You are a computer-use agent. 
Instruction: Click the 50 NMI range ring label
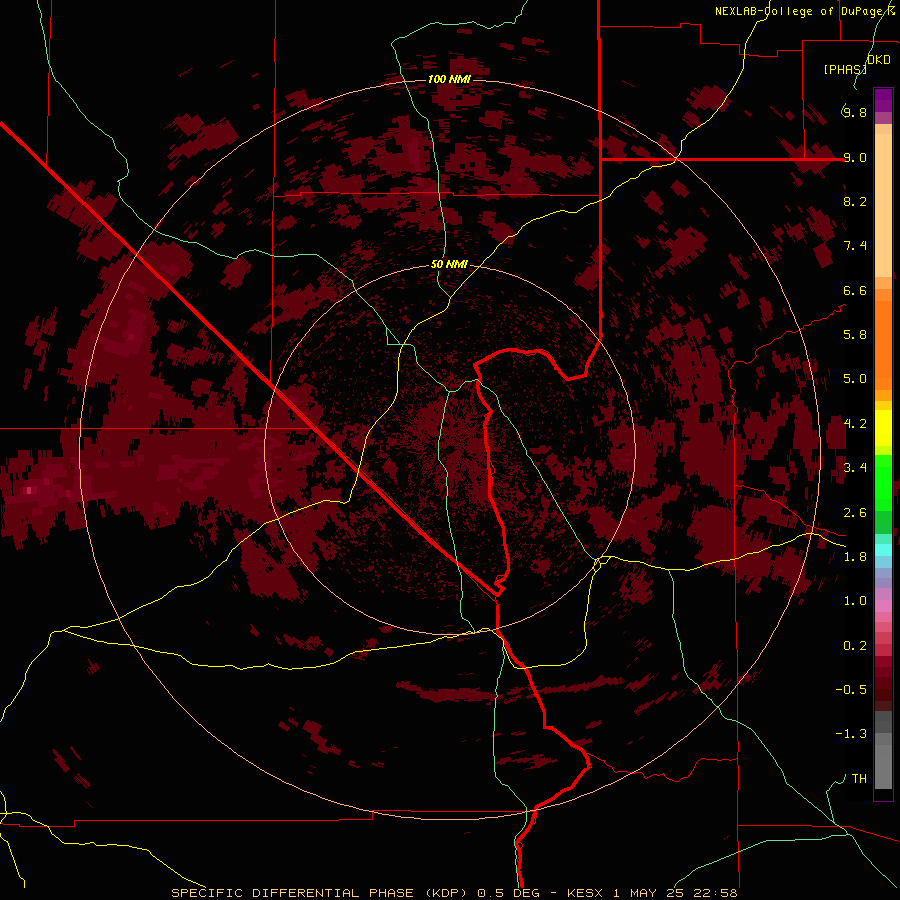point(449,264)
